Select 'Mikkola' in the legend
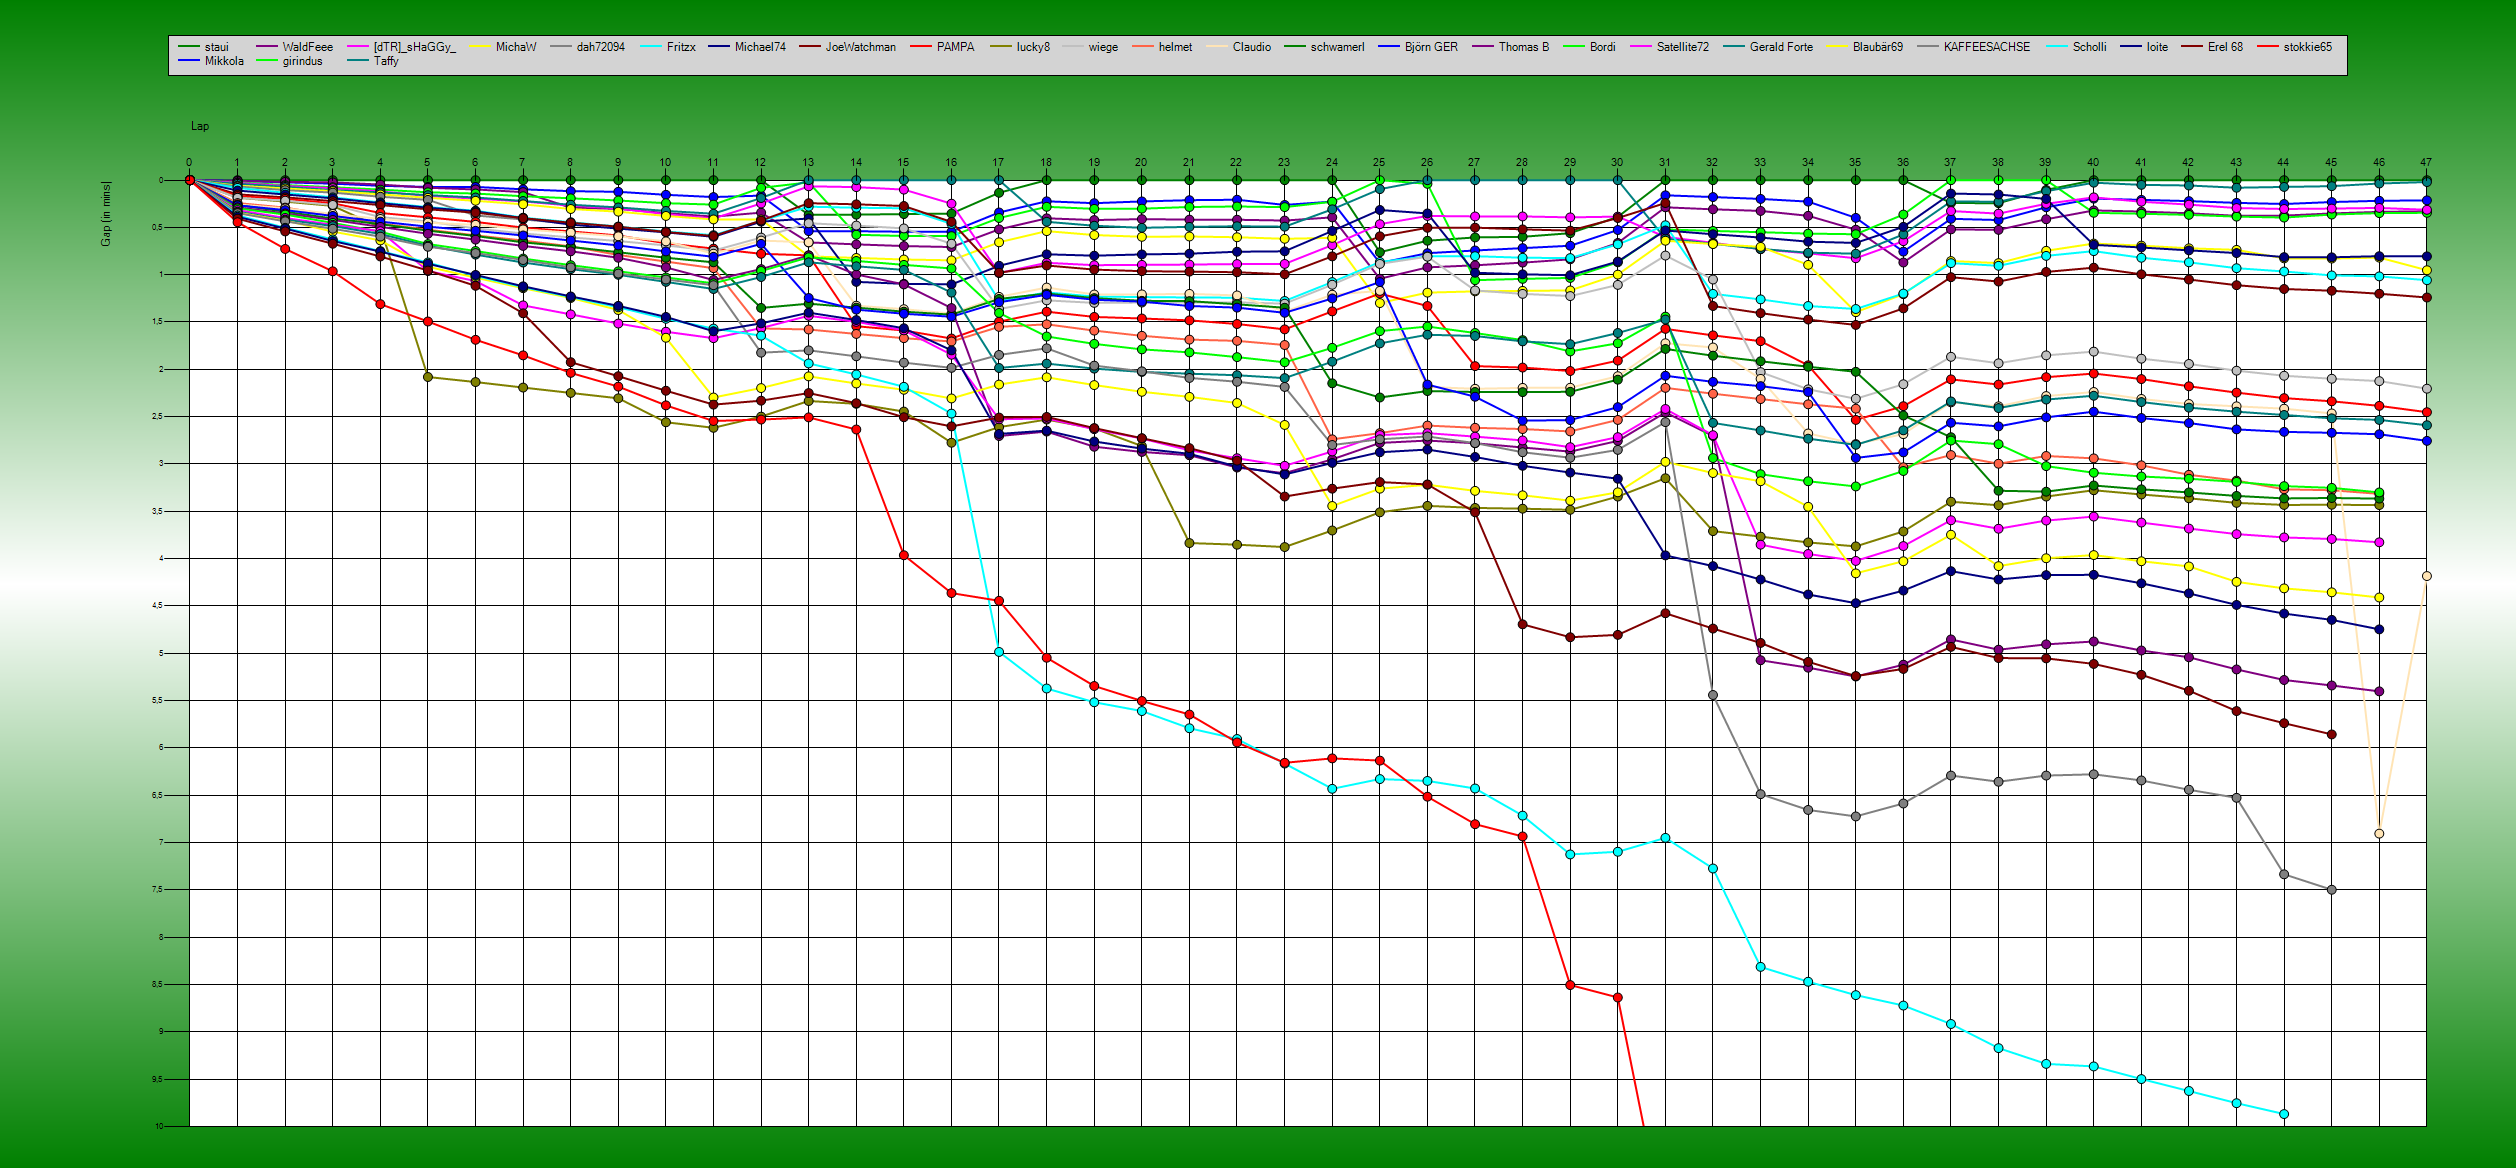This screenshot has width=2516, height=1168. 224,61
